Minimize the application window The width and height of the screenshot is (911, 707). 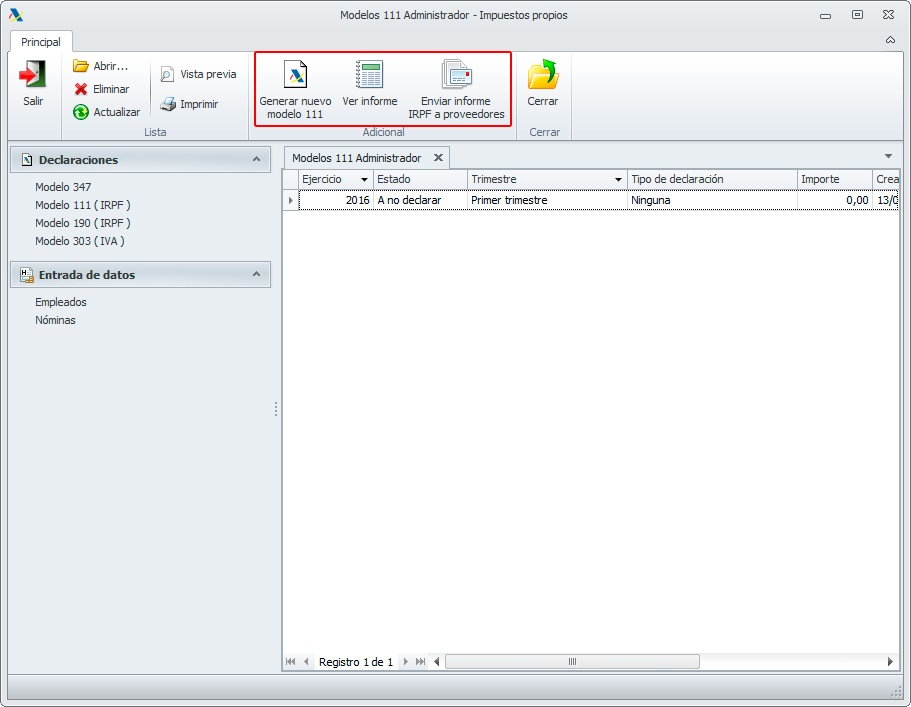point(826,16)
